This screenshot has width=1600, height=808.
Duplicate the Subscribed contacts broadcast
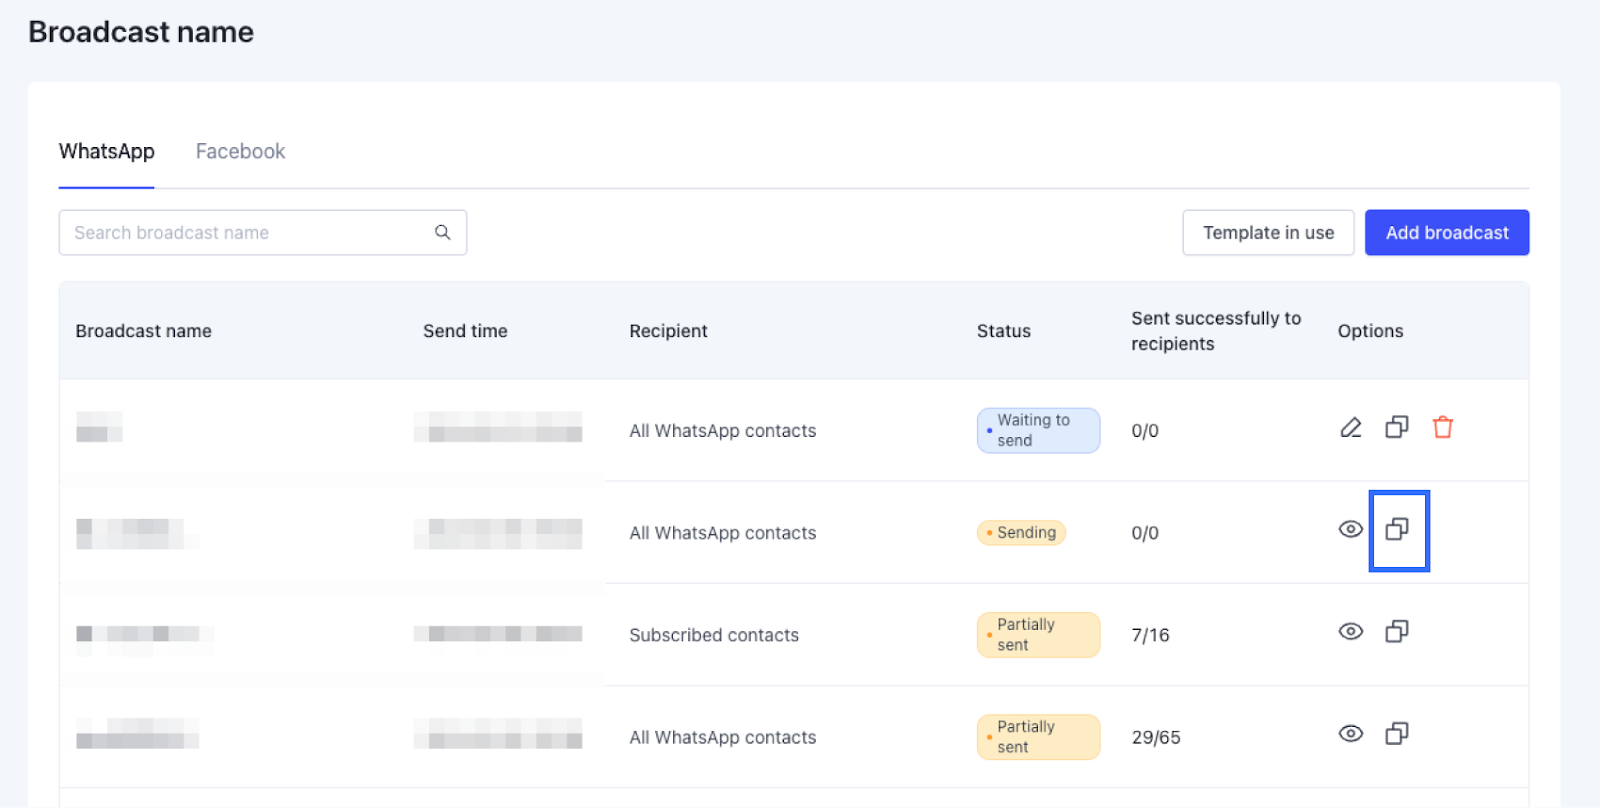(x=1397, y=631)
